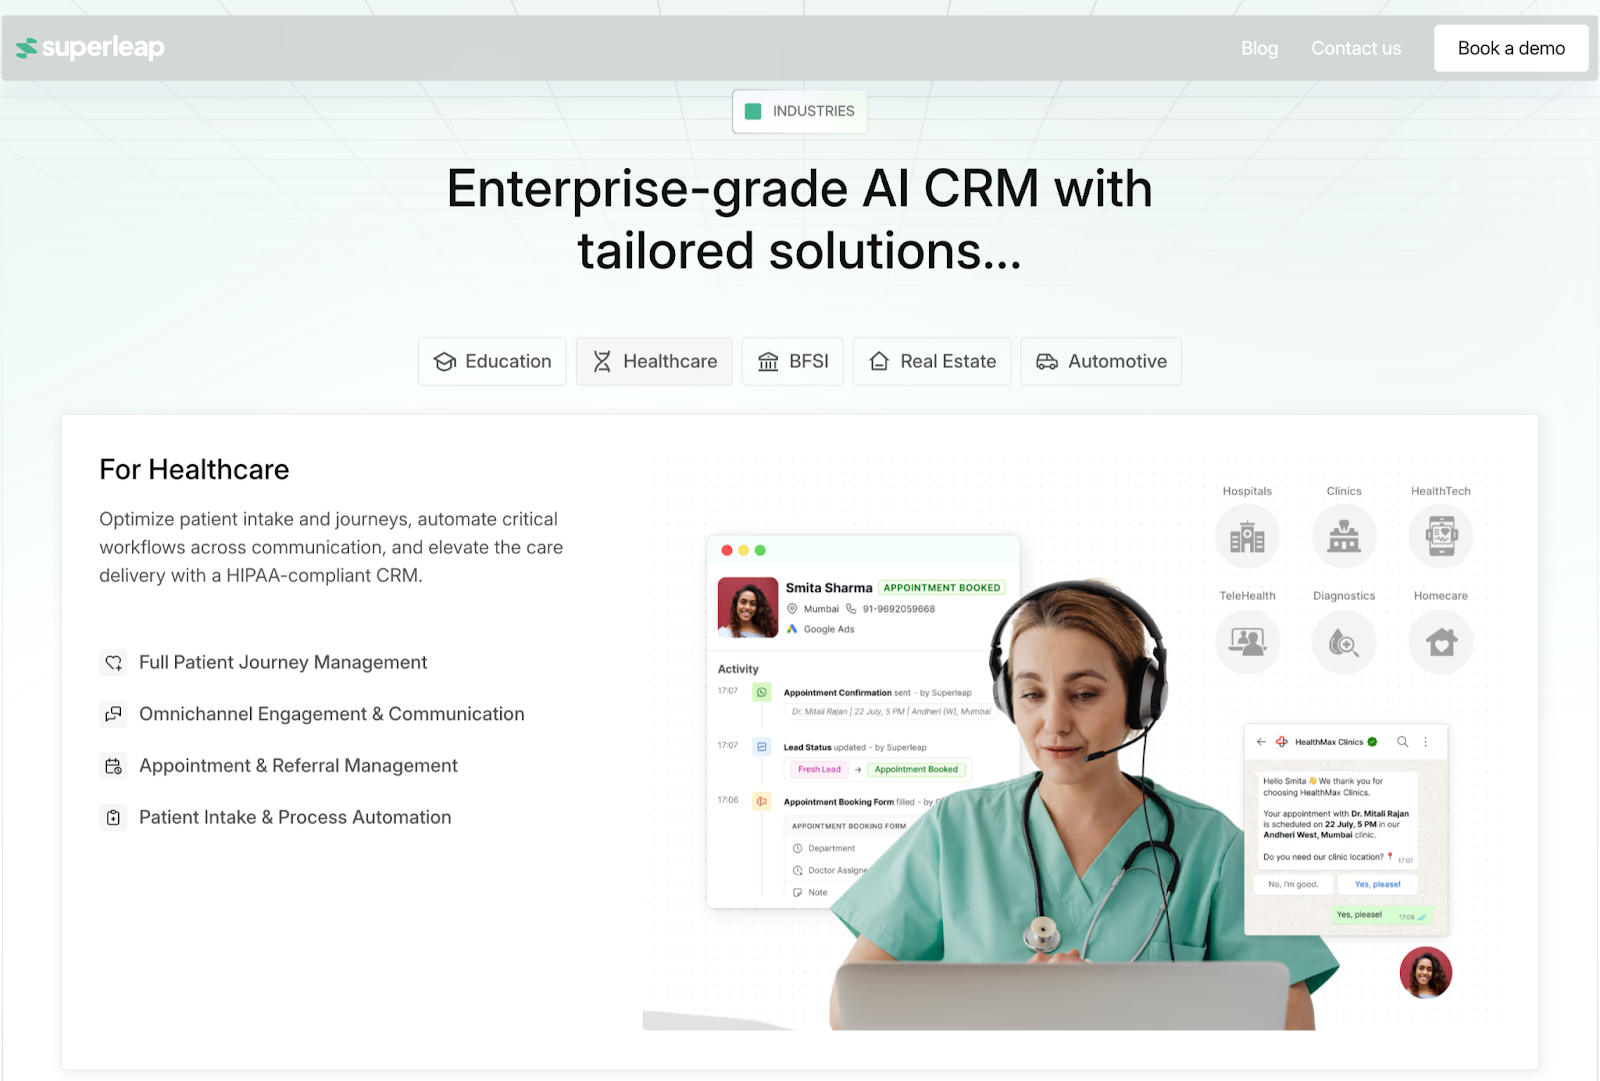Click the car icon on Automotive
The height and width of the screenshot is (1081, 1600).
(x=1047, y=362)
